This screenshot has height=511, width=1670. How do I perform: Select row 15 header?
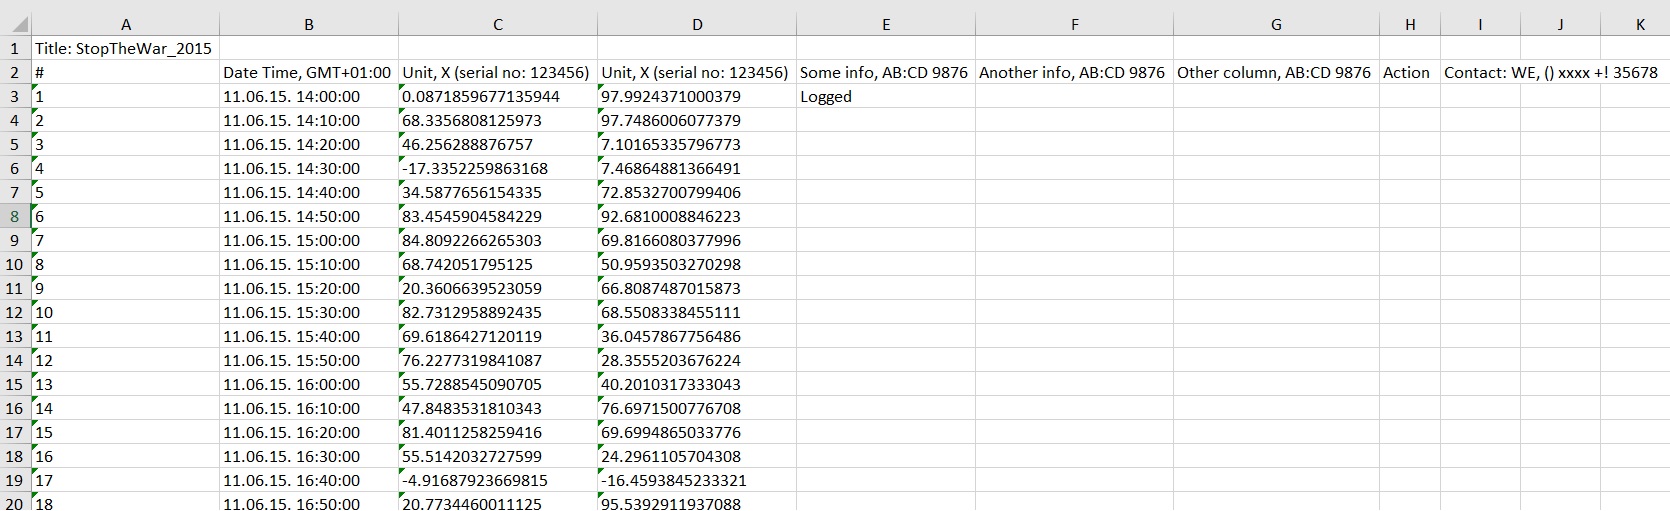[15, 384]
